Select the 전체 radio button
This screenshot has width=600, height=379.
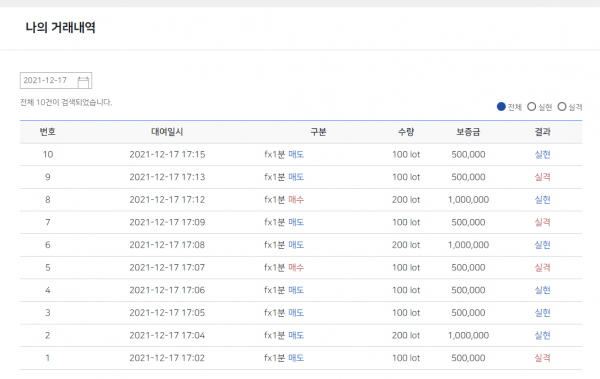point(501,106)
